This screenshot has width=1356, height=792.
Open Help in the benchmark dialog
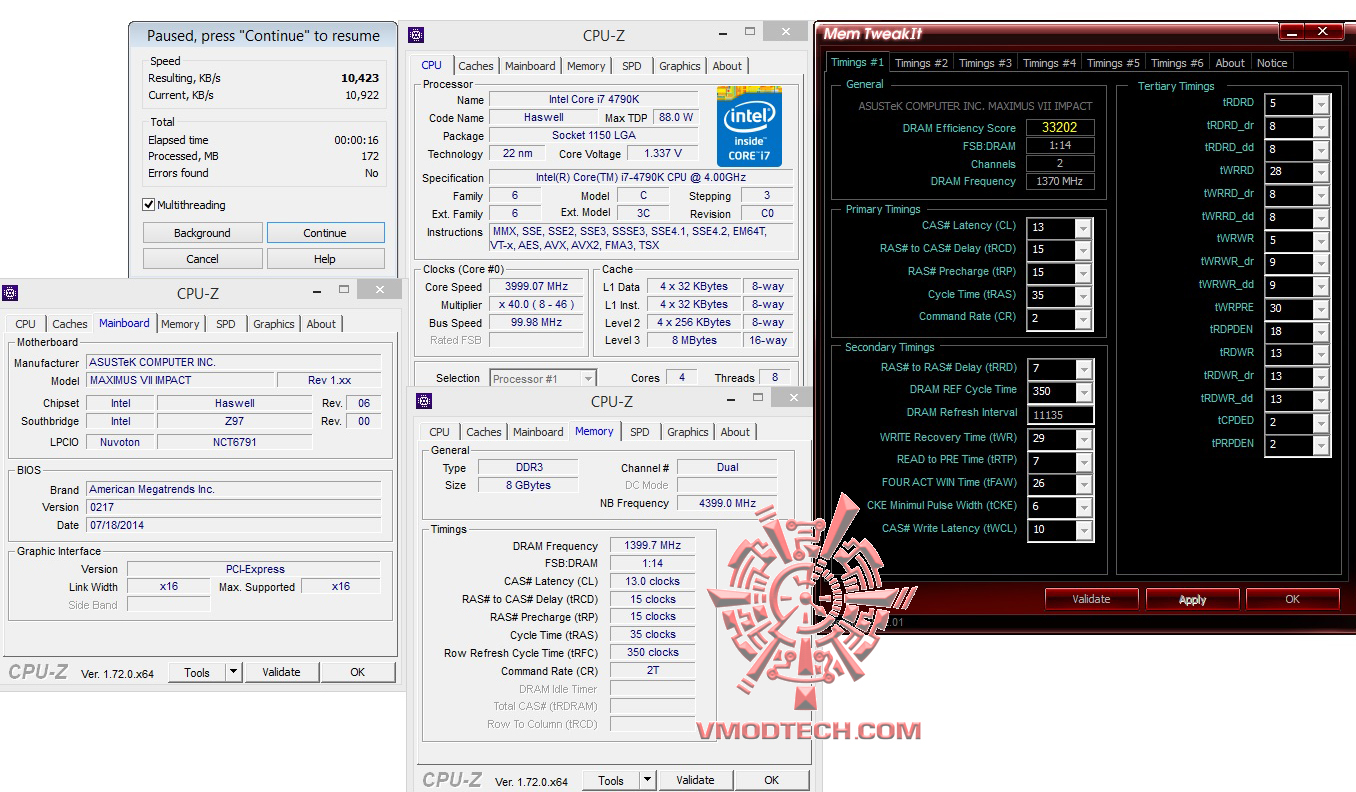point(325,259)
